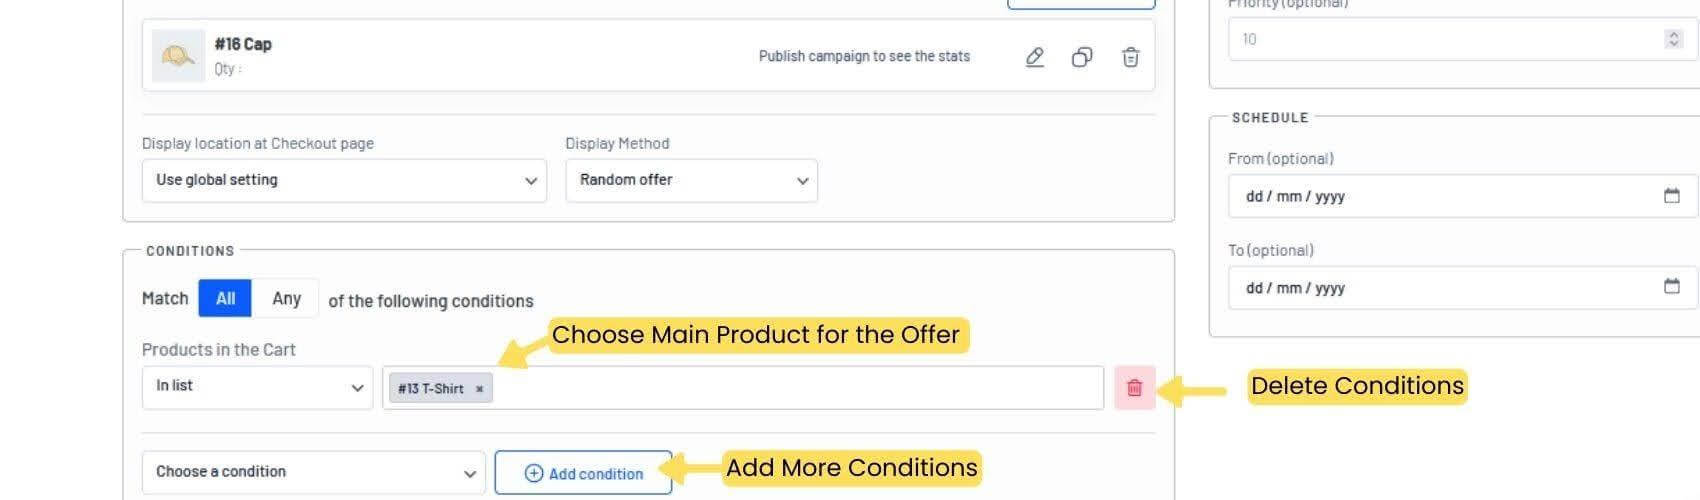Viewport: 1700px width, 500px height.
Task: Click the To date input field
Action: (1462, 287)
